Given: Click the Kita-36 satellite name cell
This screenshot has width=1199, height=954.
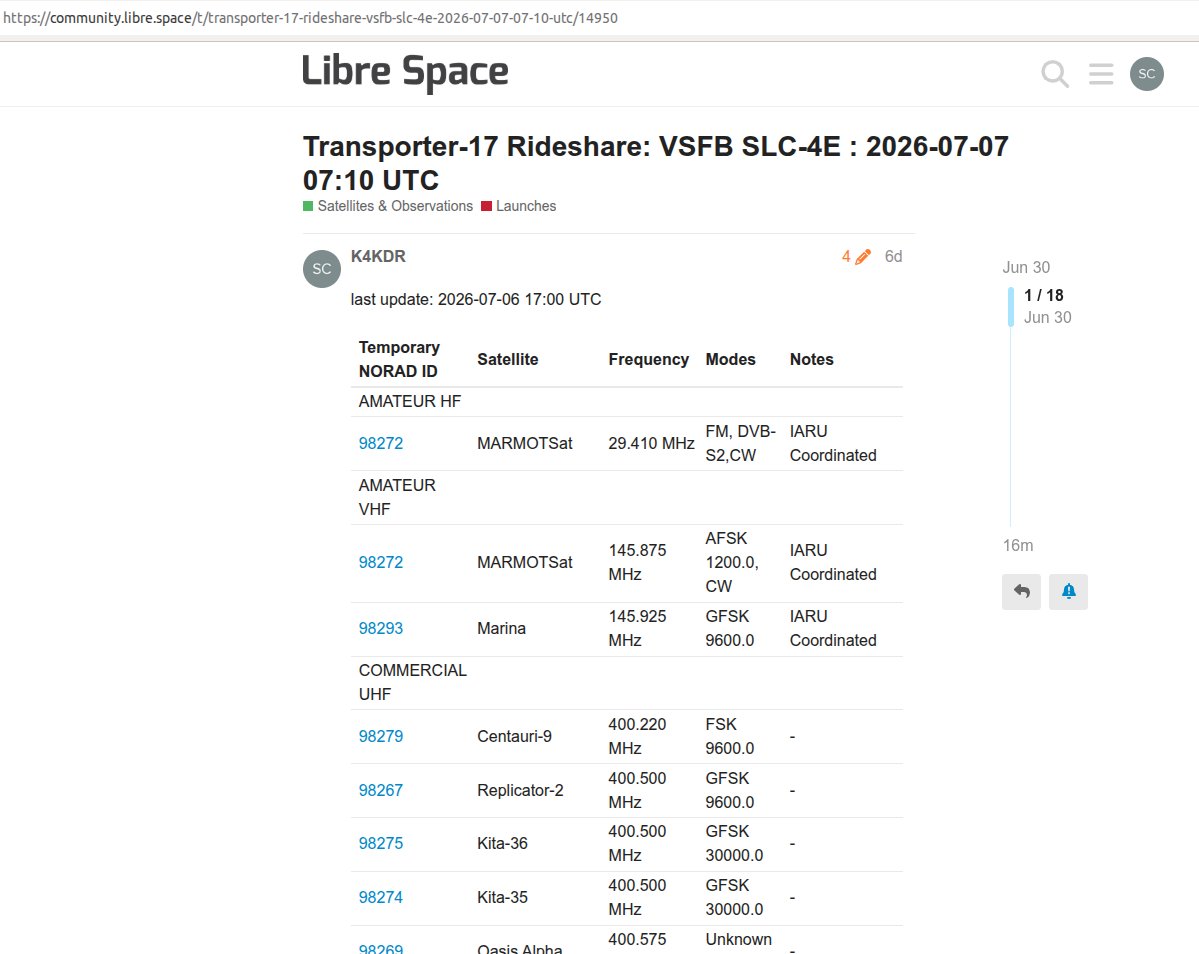Looking at the screenshot, I should (x=502, y=843).
